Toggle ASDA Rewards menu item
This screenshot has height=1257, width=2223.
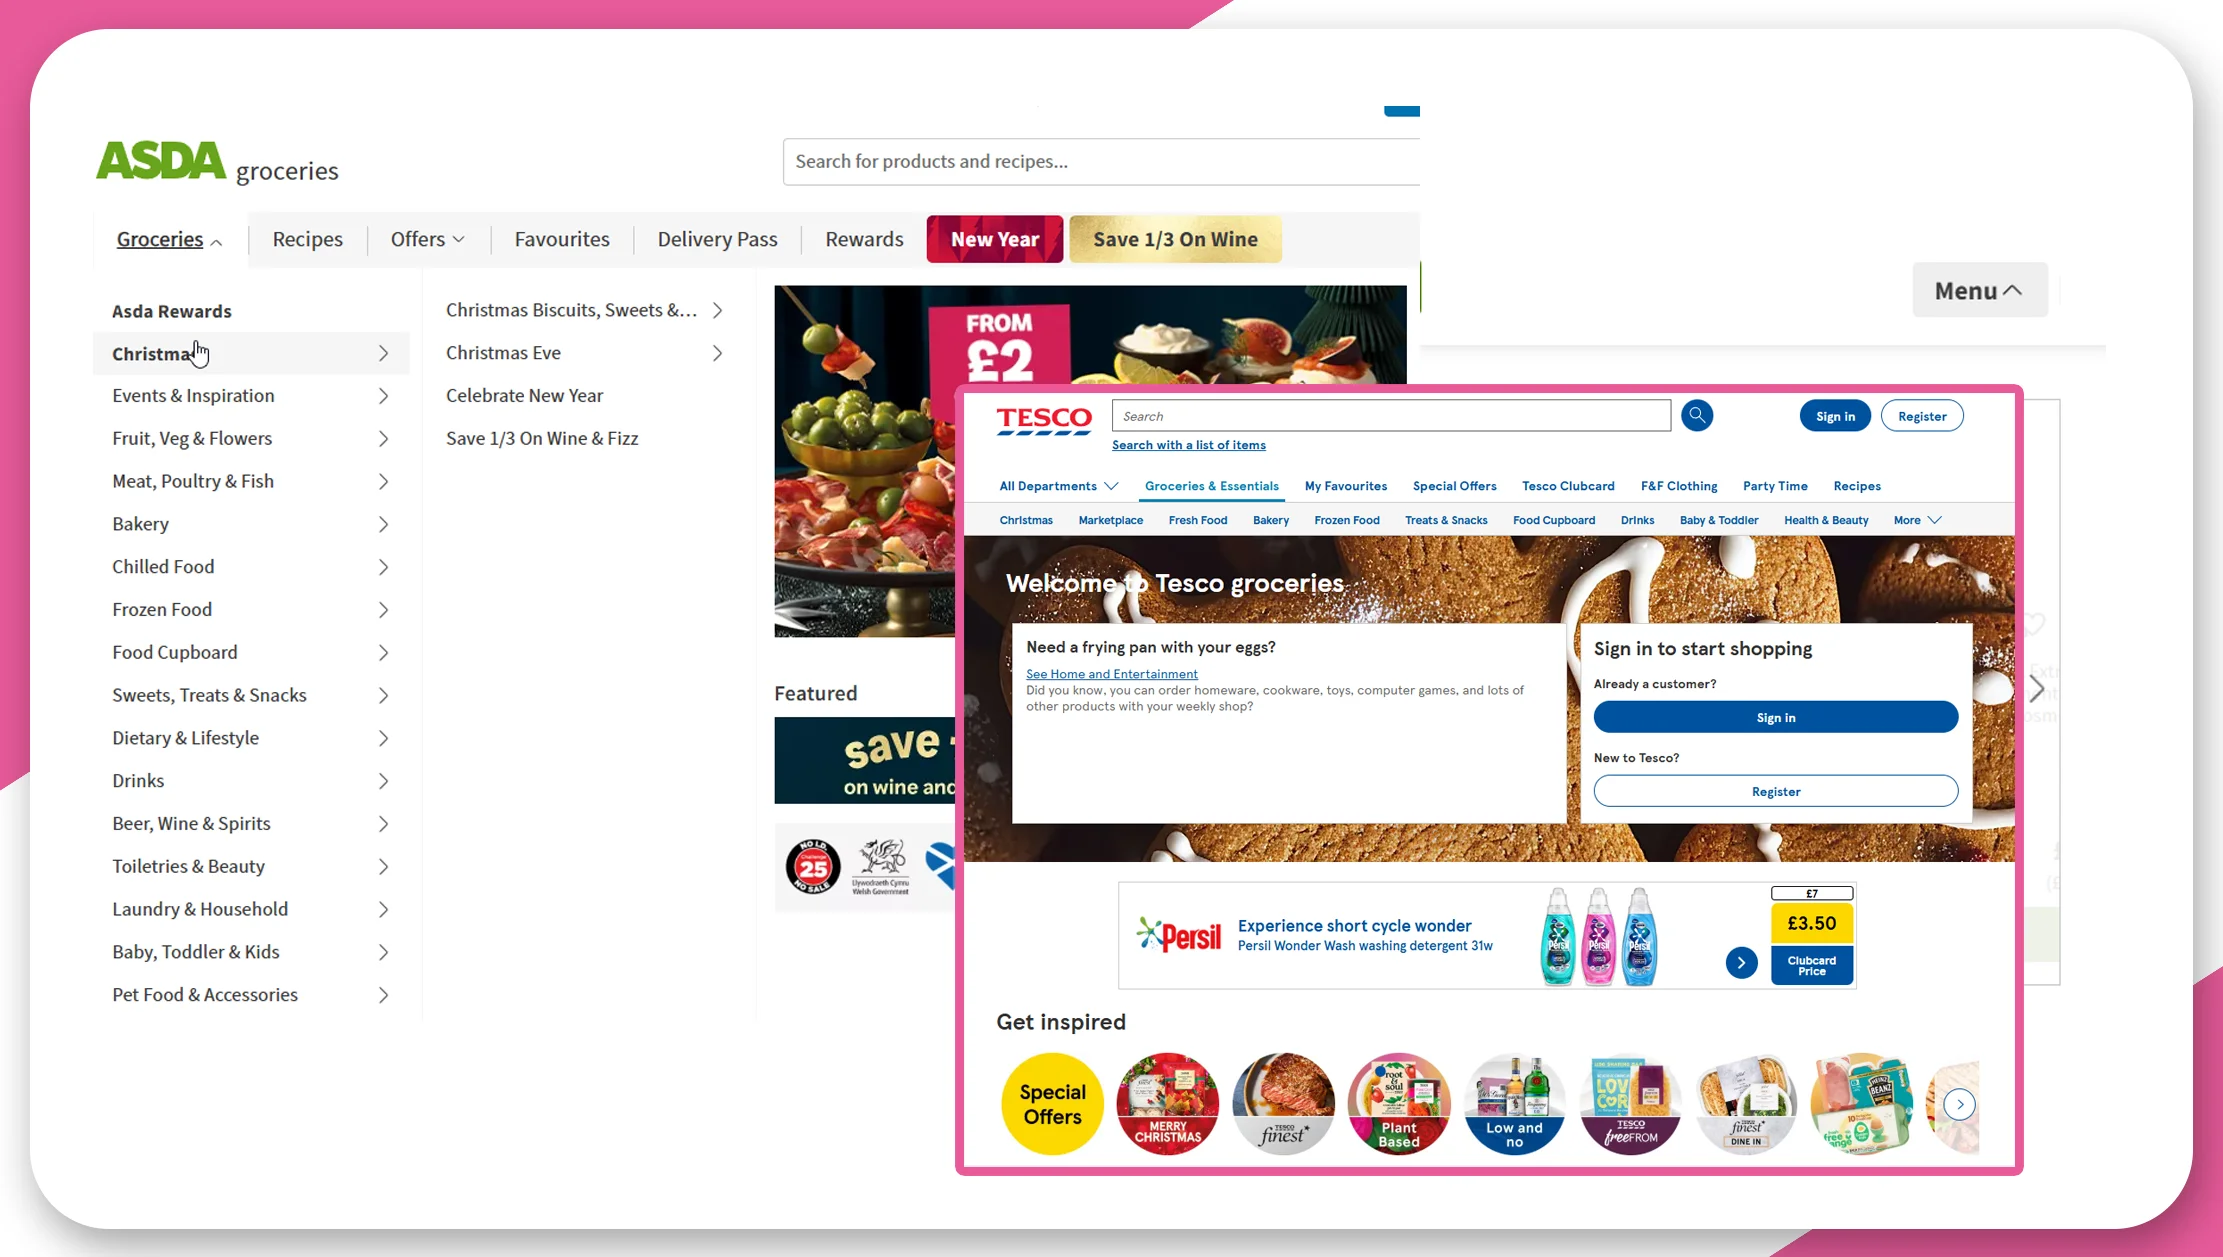click(171, 310)
